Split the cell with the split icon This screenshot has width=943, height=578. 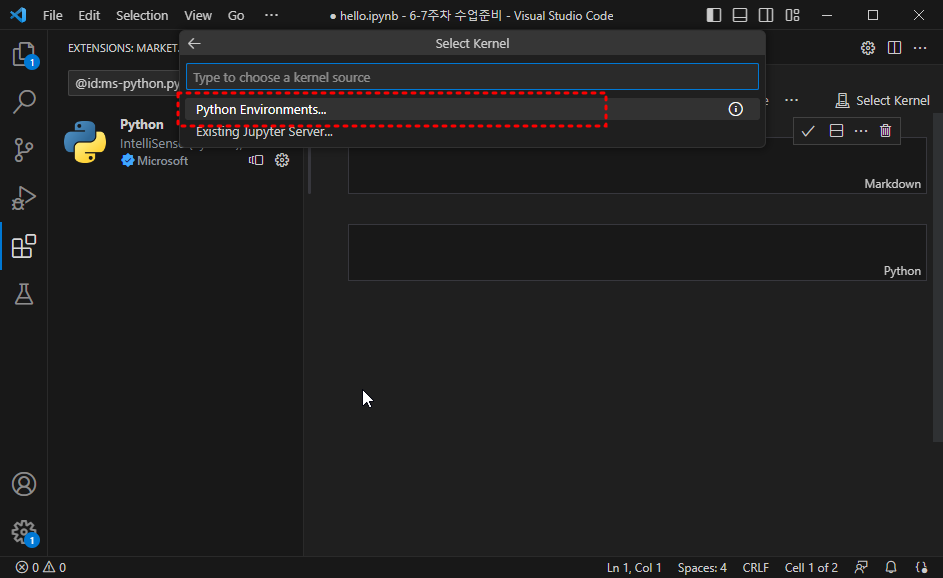pos(835,130)
